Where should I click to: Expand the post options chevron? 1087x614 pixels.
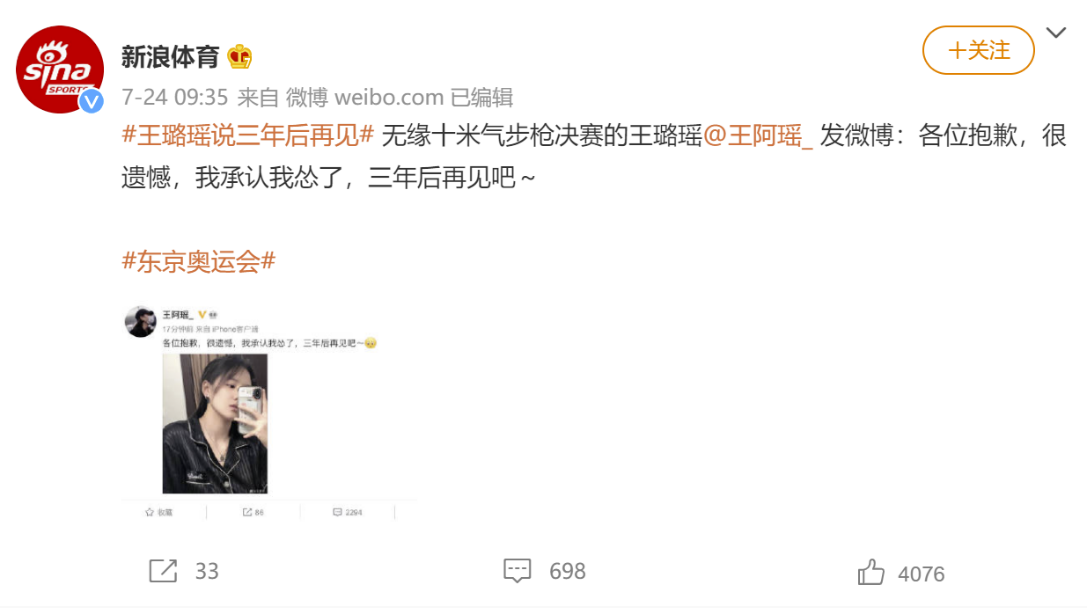[1056, 33]
